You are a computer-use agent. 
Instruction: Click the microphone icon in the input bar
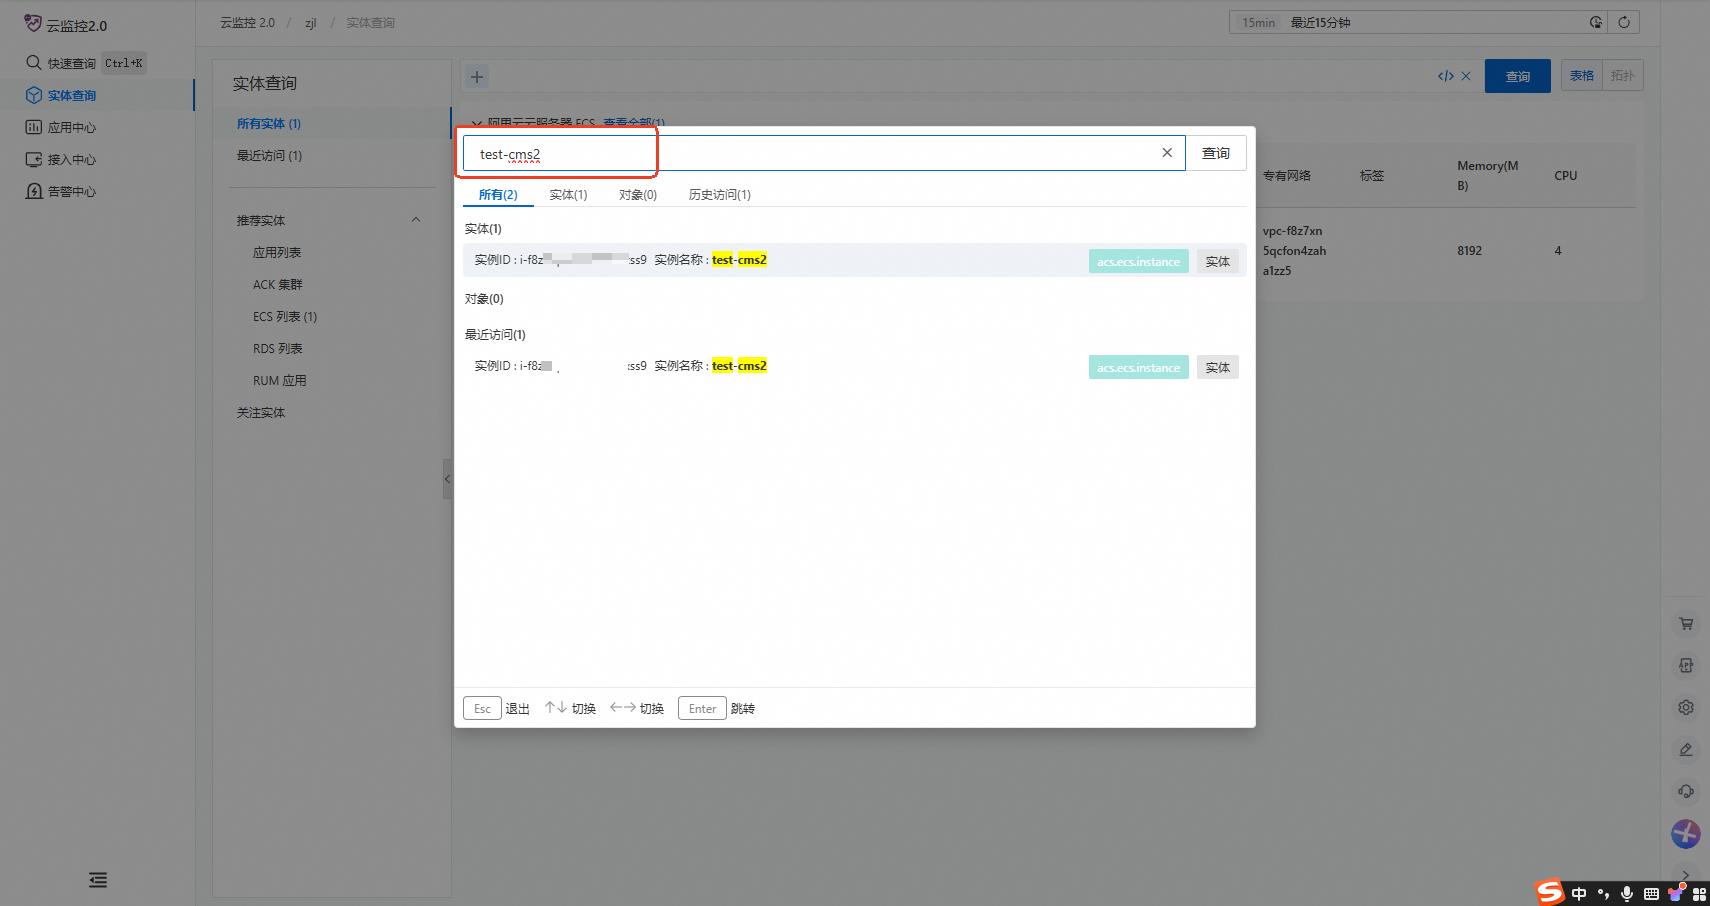tap(1627, 894)
